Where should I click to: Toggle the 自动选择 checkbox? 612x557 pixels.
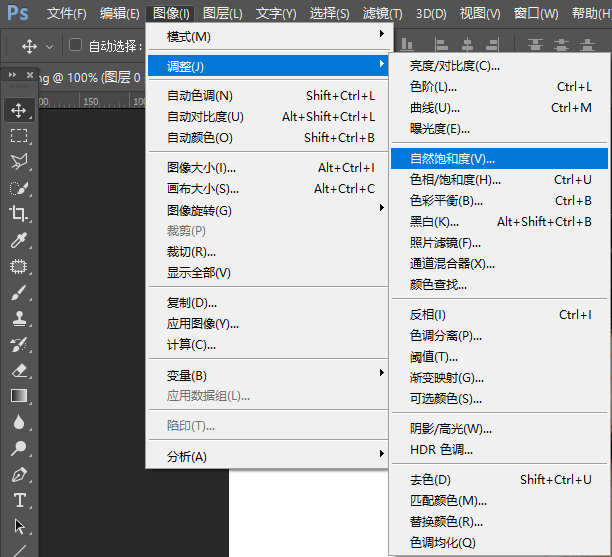click(x=75, y=45)
